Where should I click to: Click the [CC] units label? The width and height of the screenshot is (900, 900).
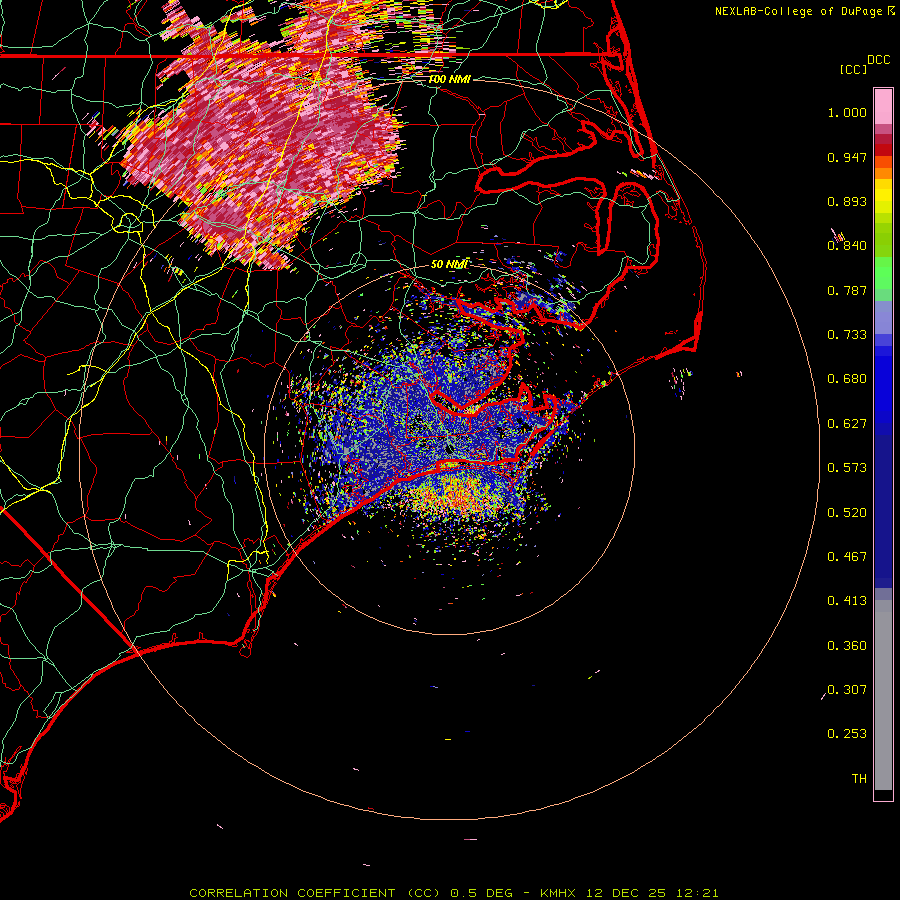tap(853, 70)
